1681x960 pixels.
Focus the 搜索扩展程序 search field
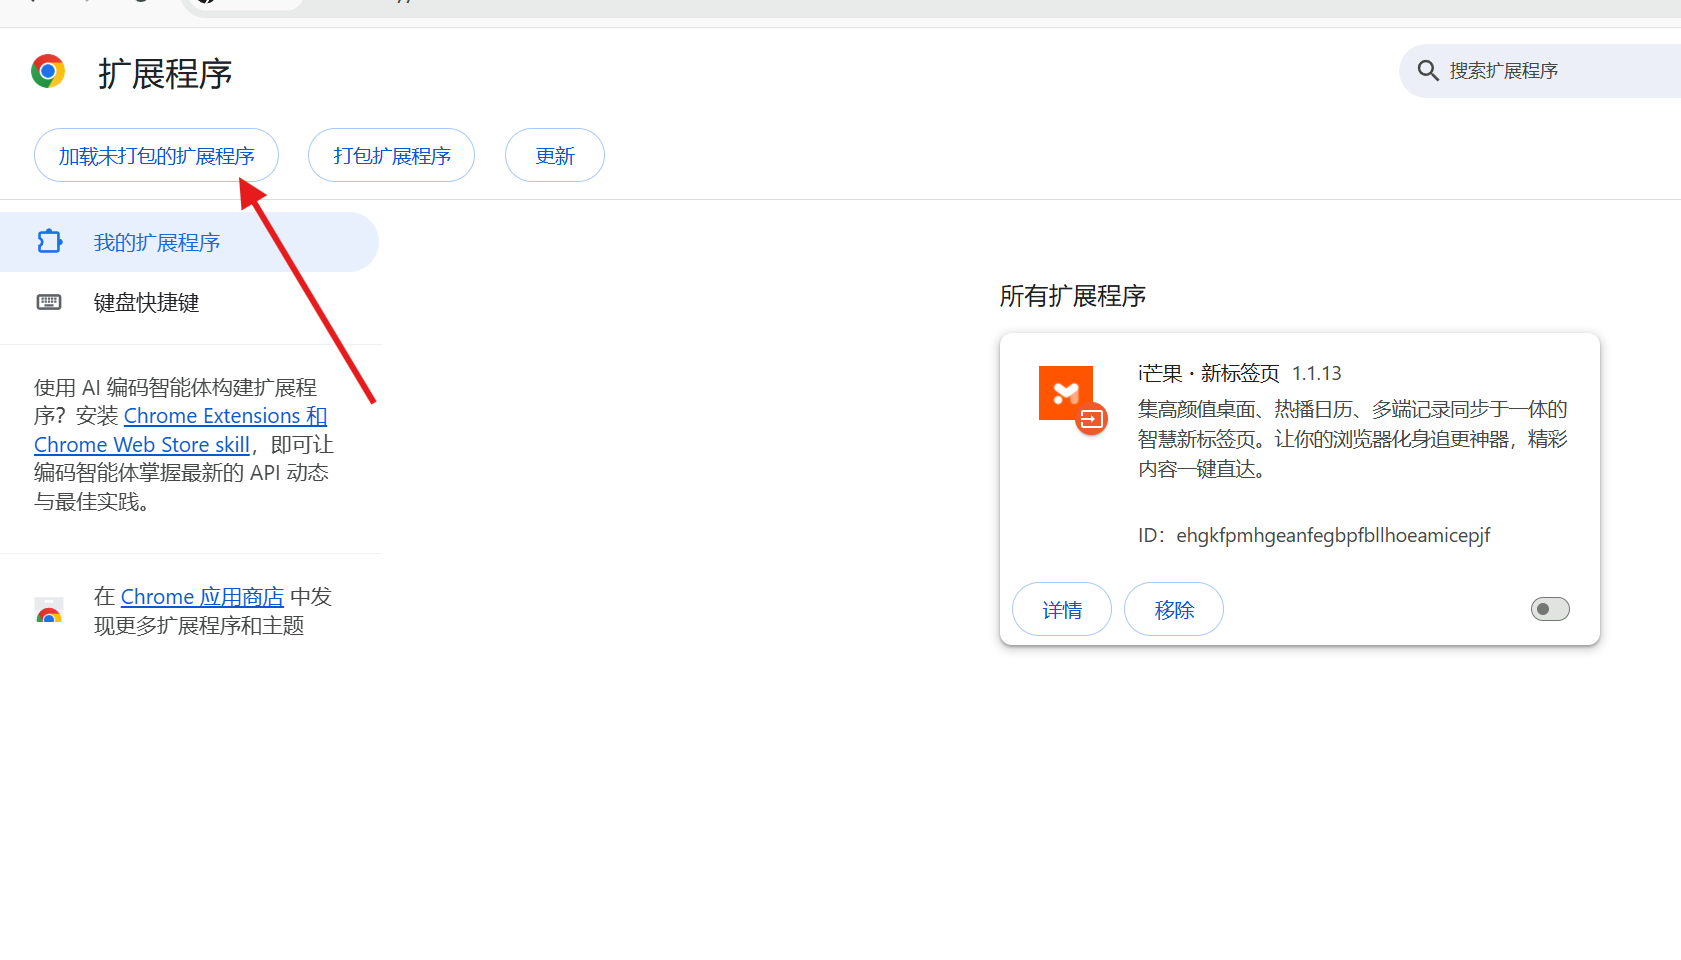tap(1540, 71)
